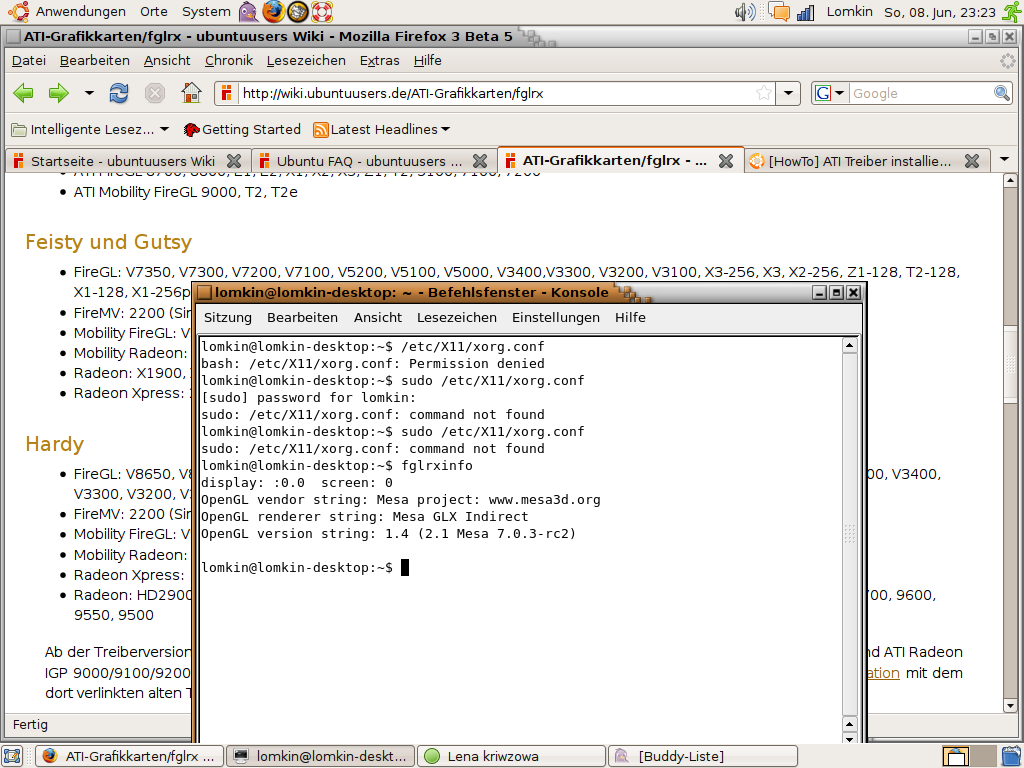The image size is (1024, 768).
Task: Open Konsole Sitzung menu
Action: click(228, 318)
